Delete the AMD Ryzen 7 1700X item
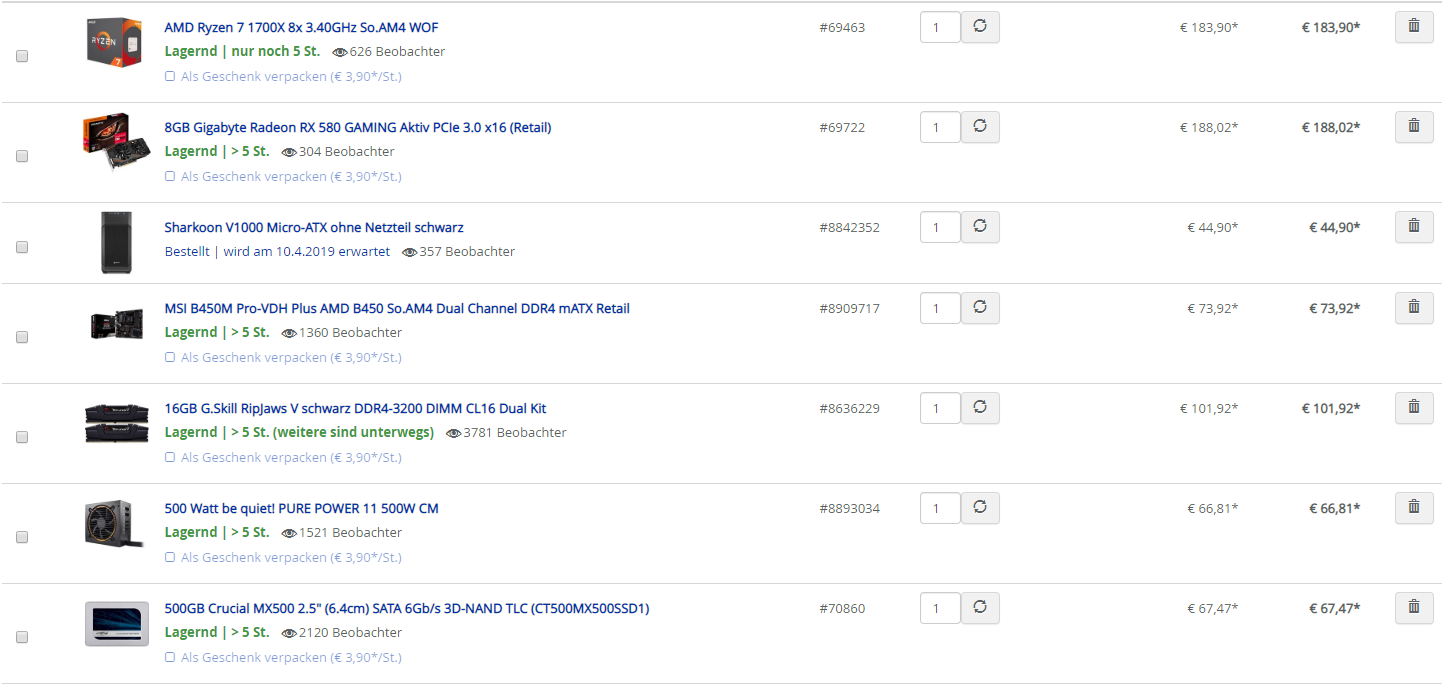1450x697 pixels. tap(1414, 27)
